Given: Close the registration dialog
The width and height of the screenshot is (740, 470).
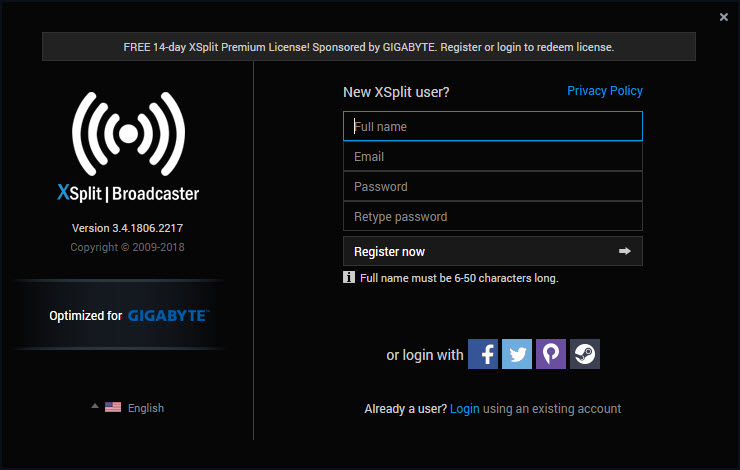Looking at the screenshot, I should tap(723, 17).
